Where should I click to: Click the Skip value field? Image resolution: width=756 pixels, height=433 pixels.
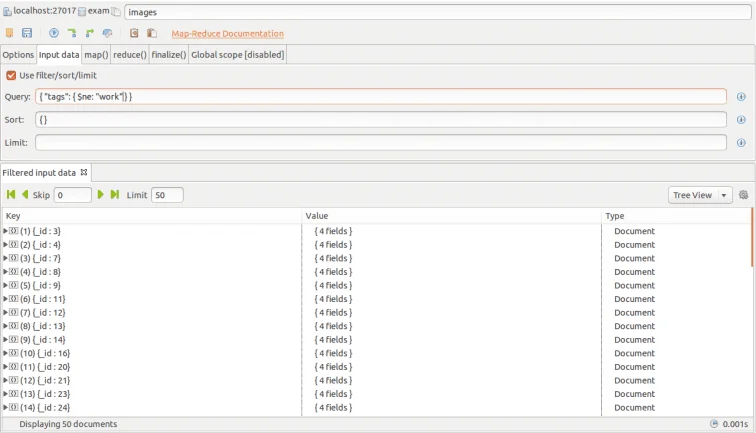tap(72, 195)
